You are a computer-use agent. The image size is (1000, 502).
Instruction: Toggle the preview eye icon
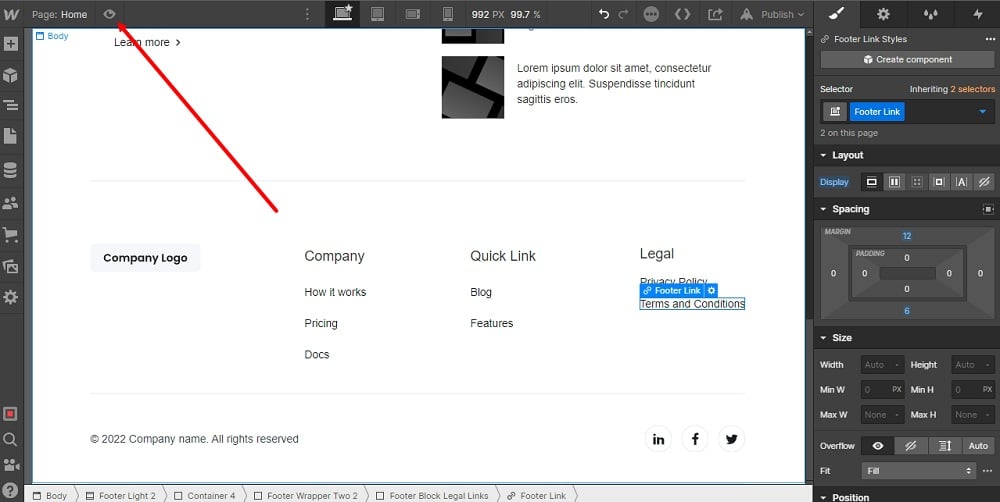coord(110,14)
